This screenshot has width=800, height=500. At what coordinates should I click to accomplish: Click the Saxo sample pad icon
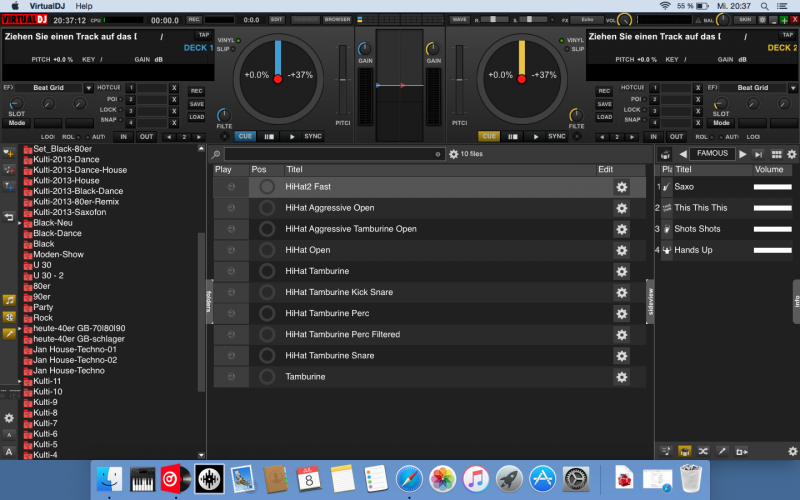(x=666, y=187)
